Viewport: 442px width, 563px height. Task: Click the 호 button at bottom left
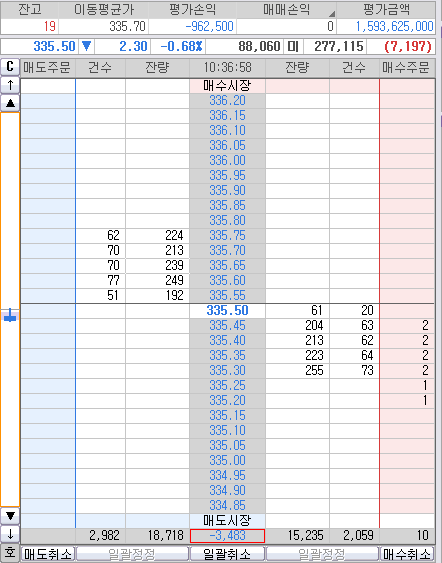click(10, 553)
